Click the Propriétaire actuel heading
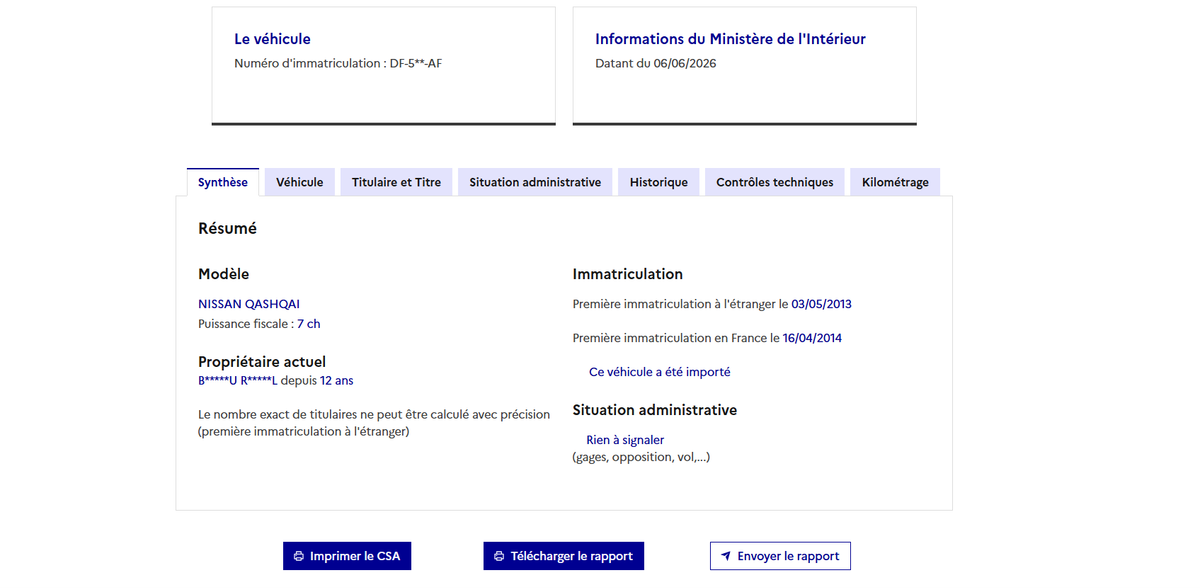The image size is (1200, 588). click(x=262, y=362)
